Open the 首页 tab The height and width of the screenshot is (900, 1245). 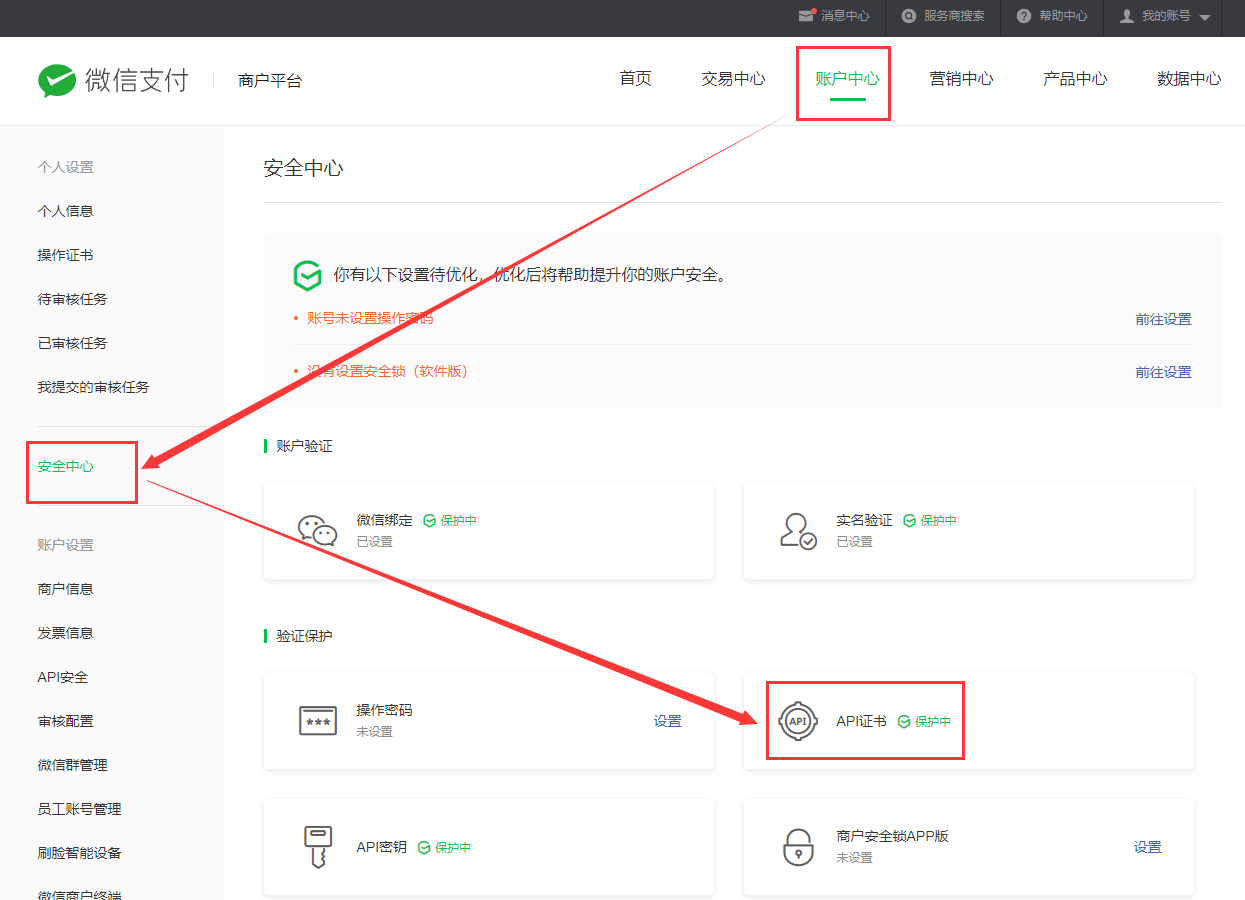(636, 79)
